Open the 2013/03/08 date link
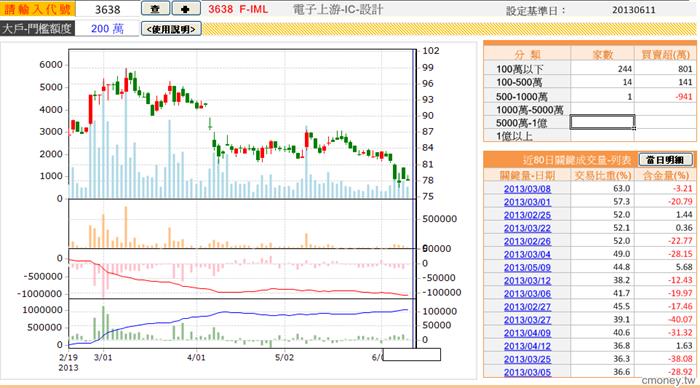The height and width of the screenshot is (388, 700). (x=527, y=189)
